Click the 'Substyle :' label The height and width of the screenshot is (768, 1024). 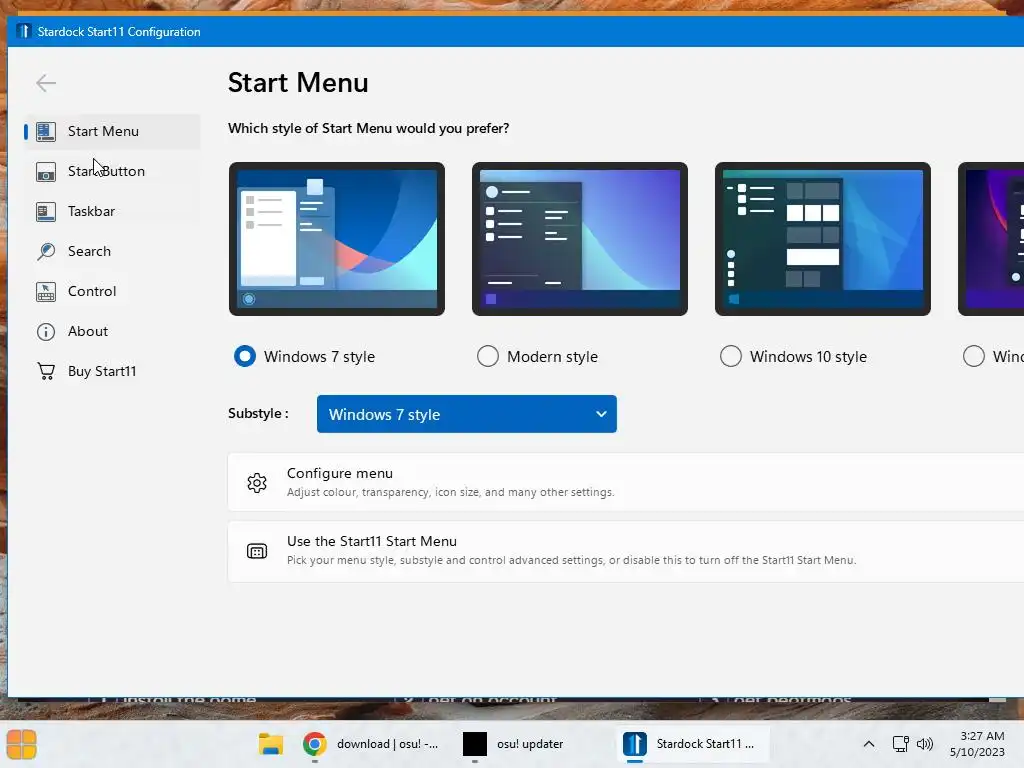pos(258,413)
